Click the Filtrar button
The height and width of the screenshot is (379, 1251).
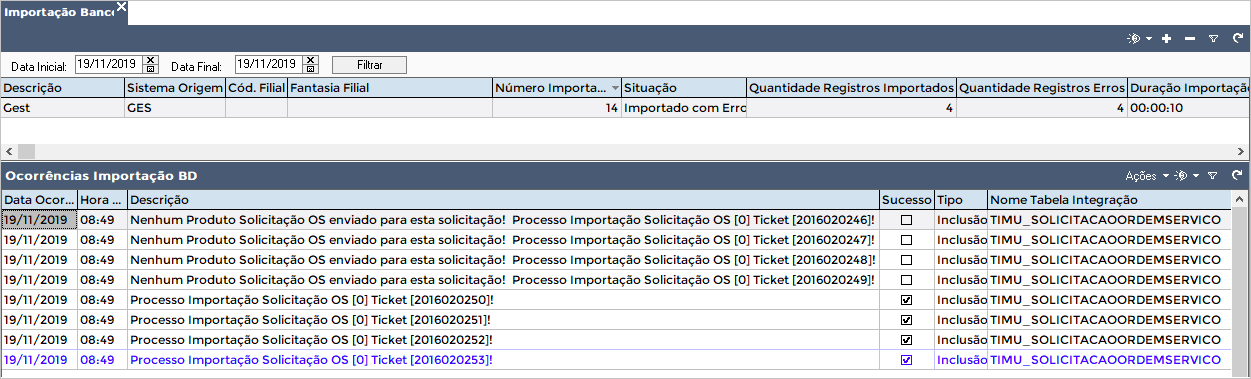point(370,65)
